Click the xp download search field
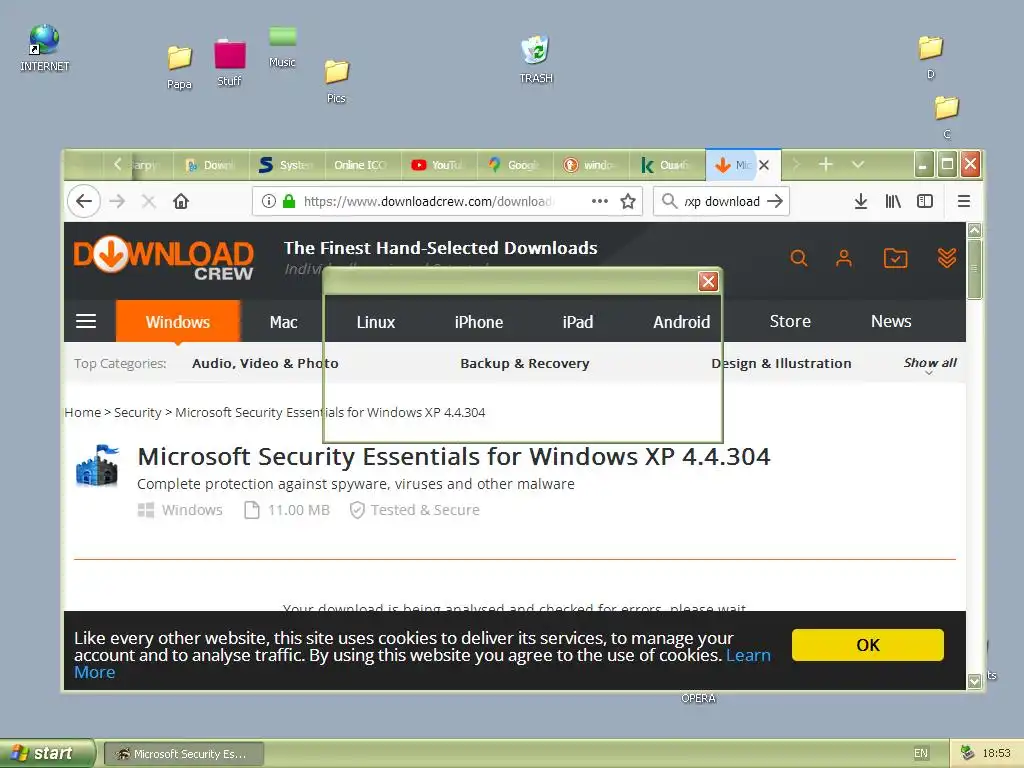1024x768 pixels. [722, 201]
